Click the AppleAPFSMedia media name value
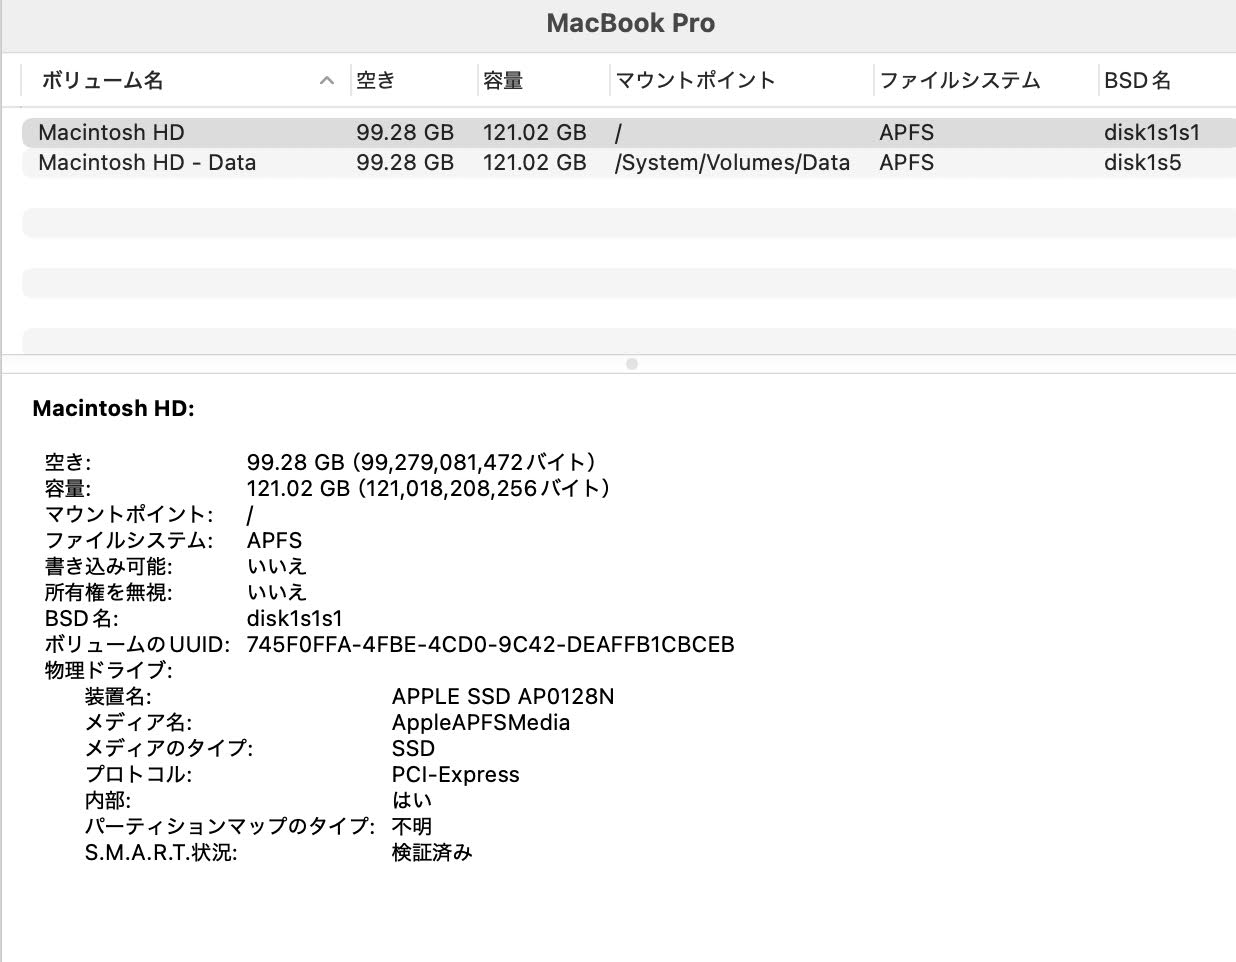The width and height of the screenshot is (1236, 962). [481, 722]
